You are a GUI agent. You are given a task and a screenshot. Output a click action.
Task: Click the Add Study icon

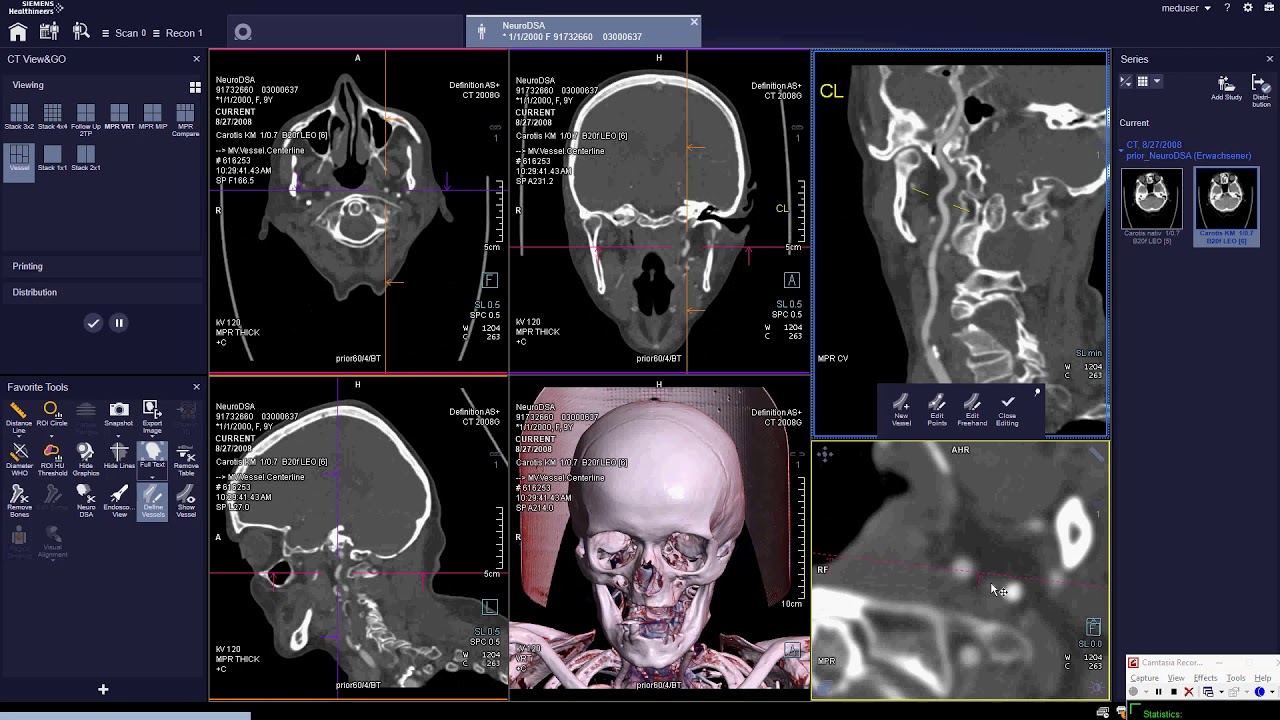(1226, 89)
